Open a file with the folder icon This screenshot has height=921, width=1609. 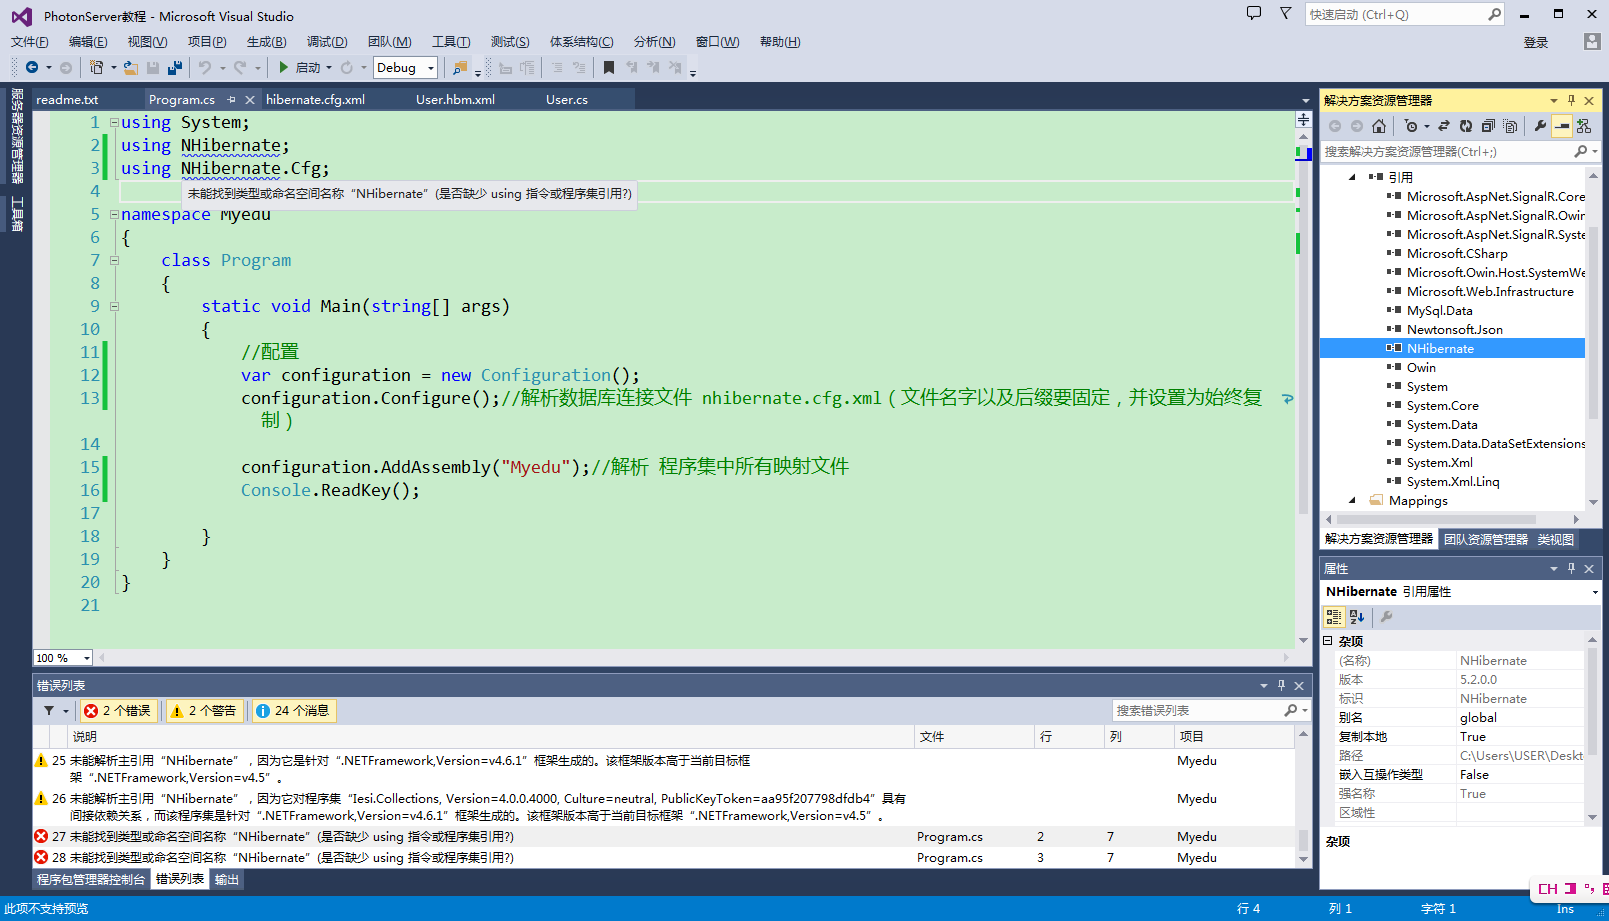130,67
